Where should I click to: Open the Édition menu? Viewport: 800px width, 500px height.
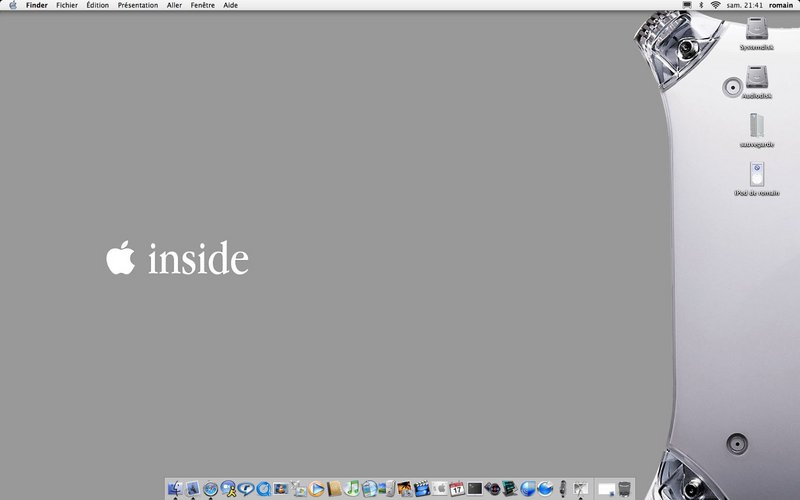(x=98, y=5)
